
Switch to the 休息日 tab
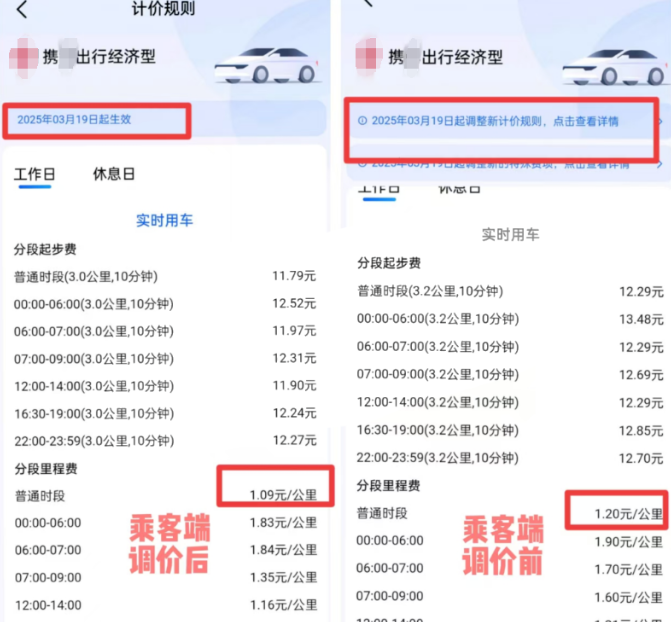point(113,174)
